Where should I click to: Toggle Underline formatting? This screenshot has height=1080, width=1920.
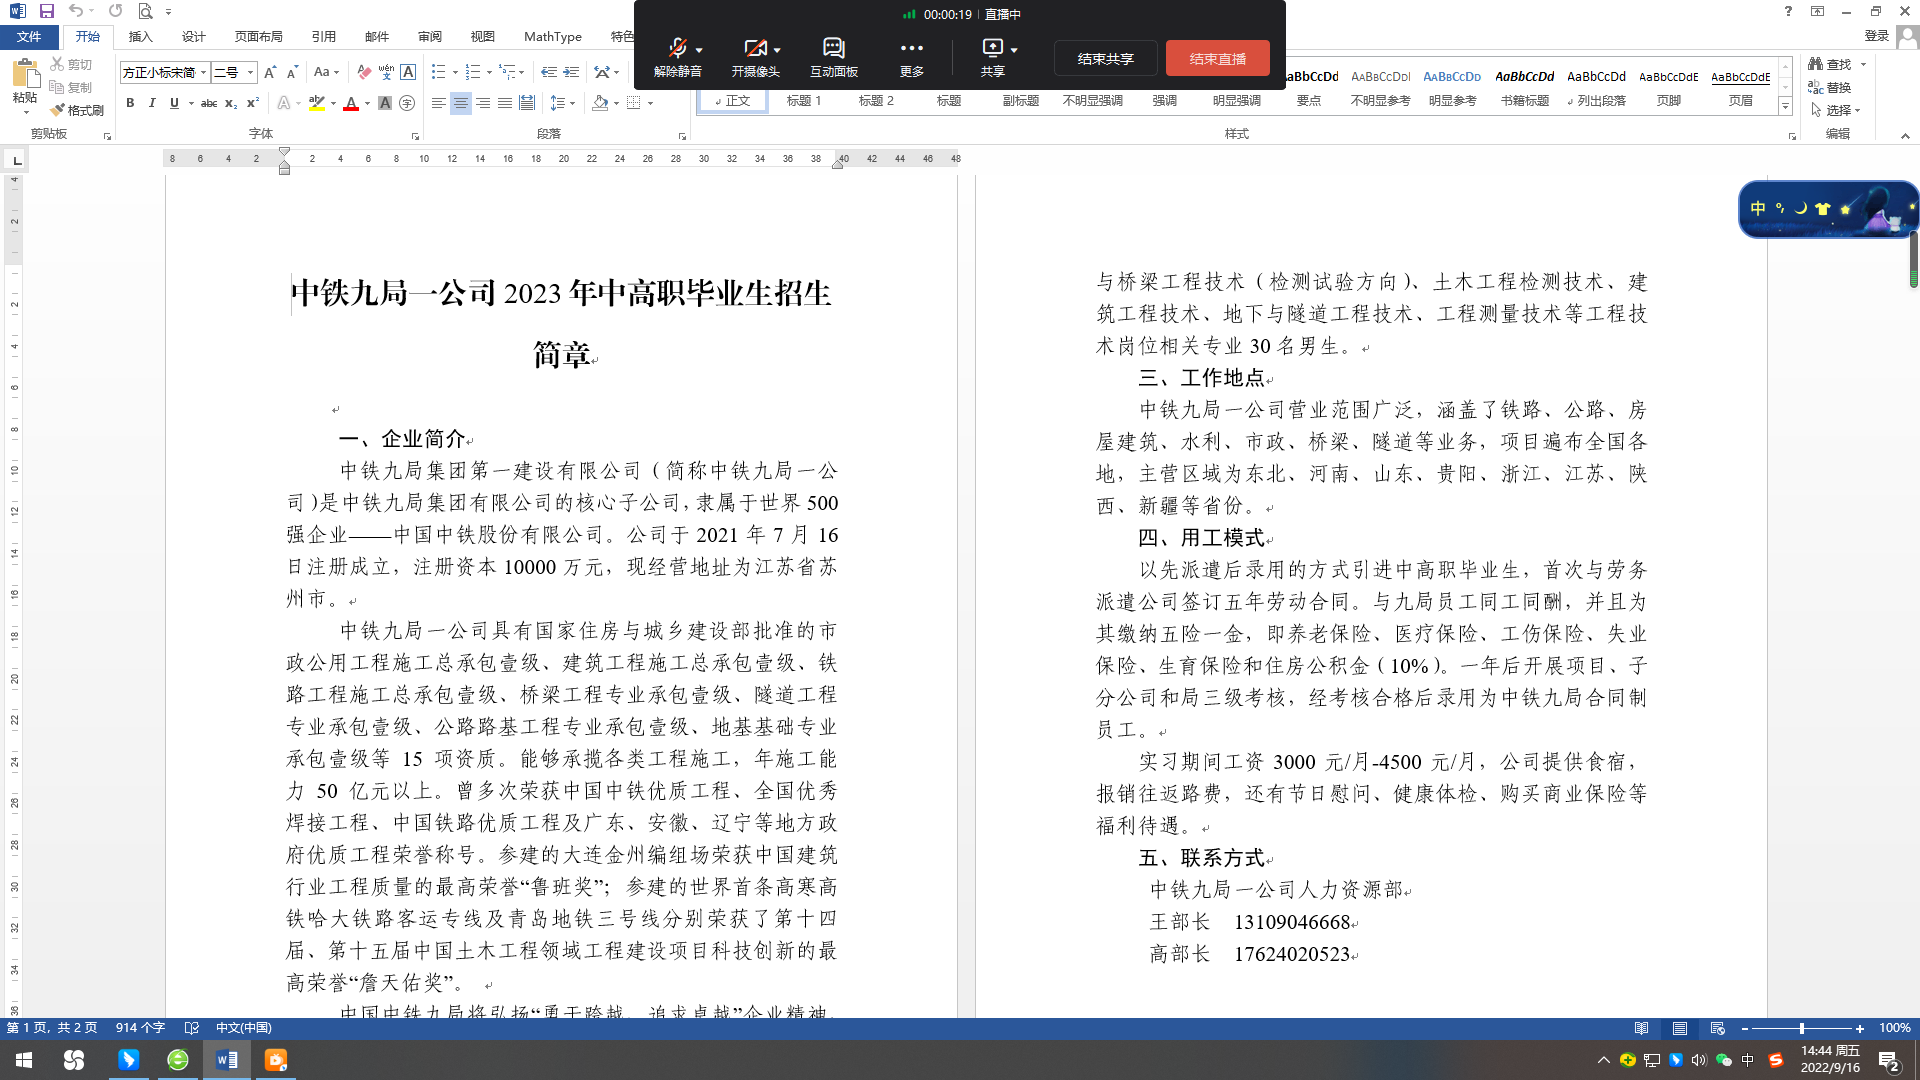tap(174, 103)
